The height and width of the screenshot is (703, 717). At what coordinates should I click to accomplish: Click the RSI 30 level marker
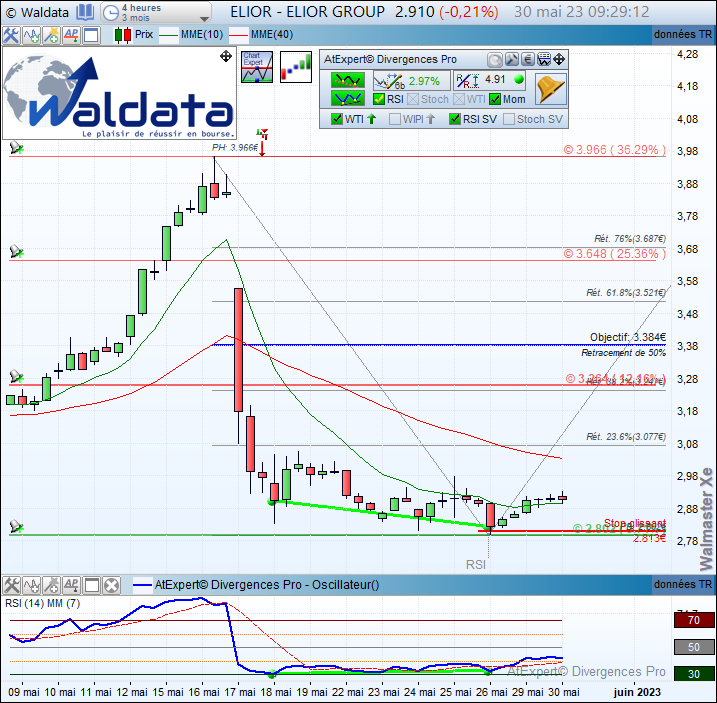pos(694,674)
